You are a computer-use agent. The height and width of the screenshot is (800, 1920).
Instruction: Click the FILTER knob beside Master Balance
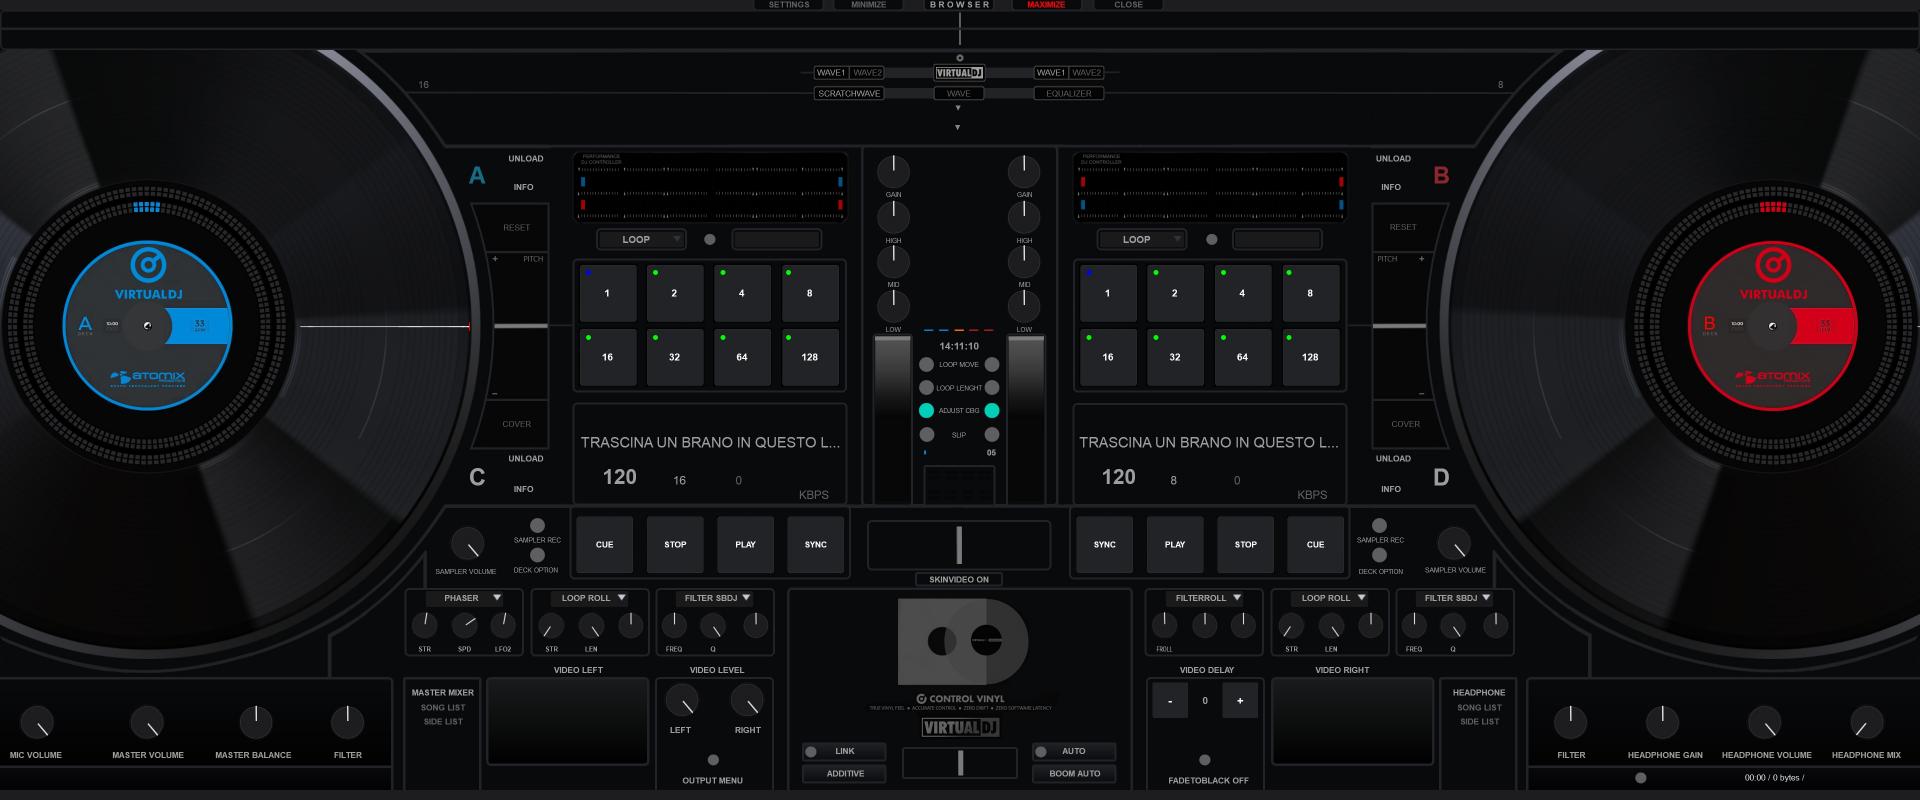(348, 722)
